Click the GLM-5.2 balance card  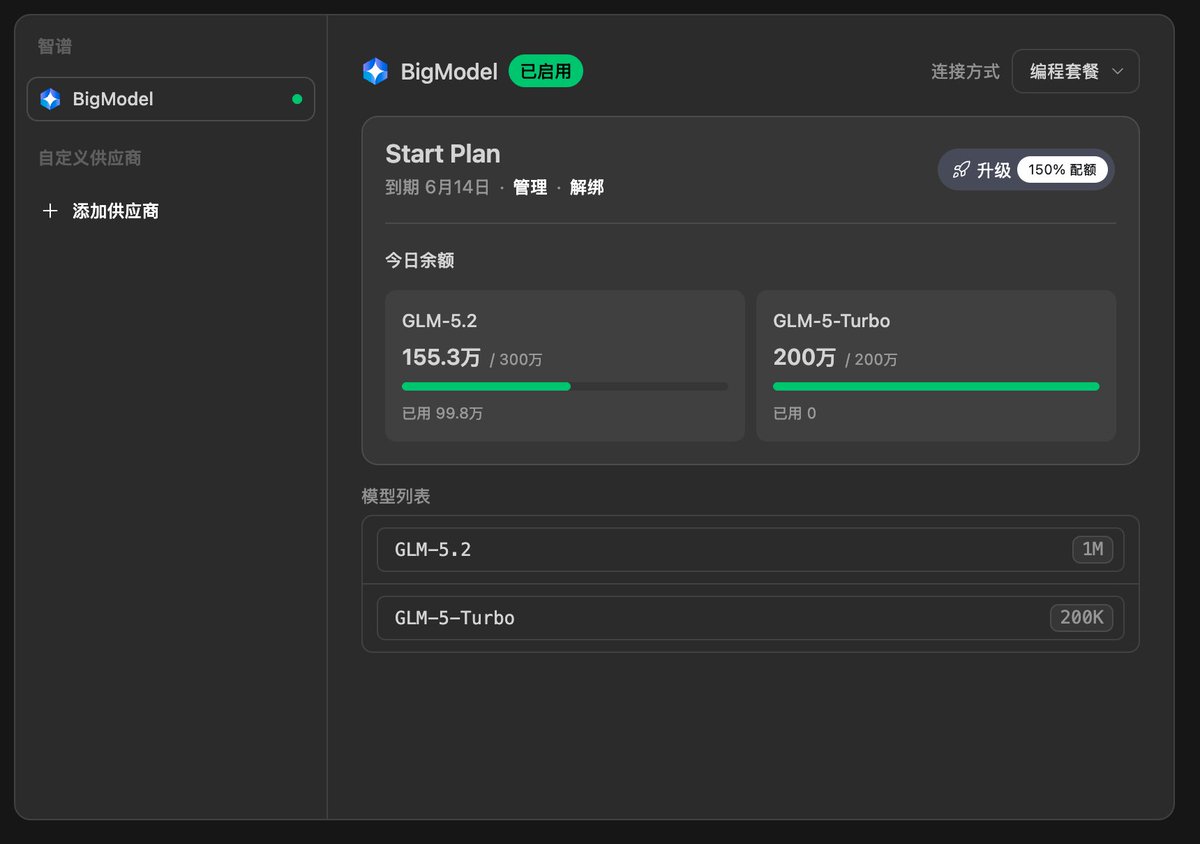pos(565,365)
